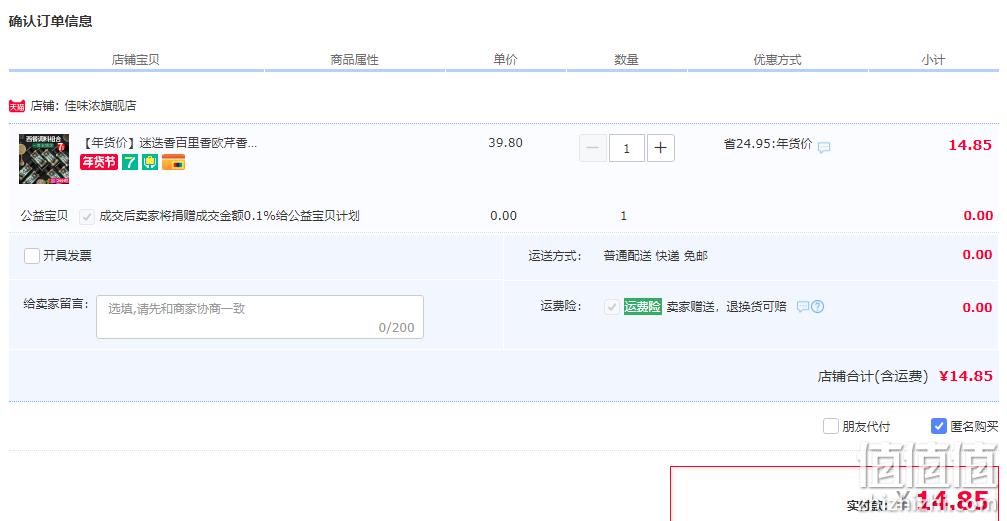
Task: Click the 卖家赠送，退换货可赔 text
Action: [x=726, y=307]
